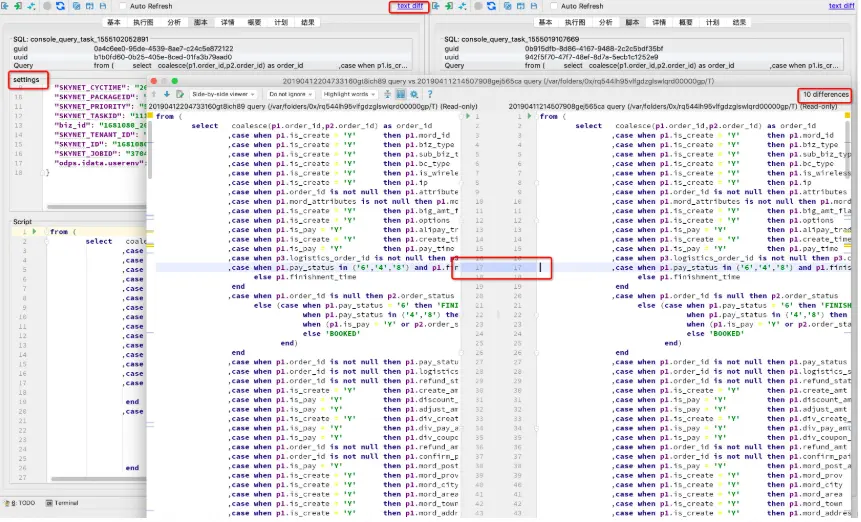Open Do not ignore dropdown

(290, 94)
